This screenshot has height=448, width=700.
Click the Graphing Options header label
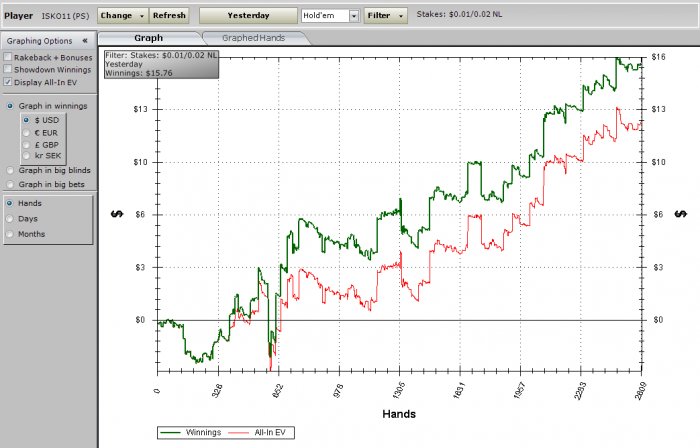tap(39, 41)
